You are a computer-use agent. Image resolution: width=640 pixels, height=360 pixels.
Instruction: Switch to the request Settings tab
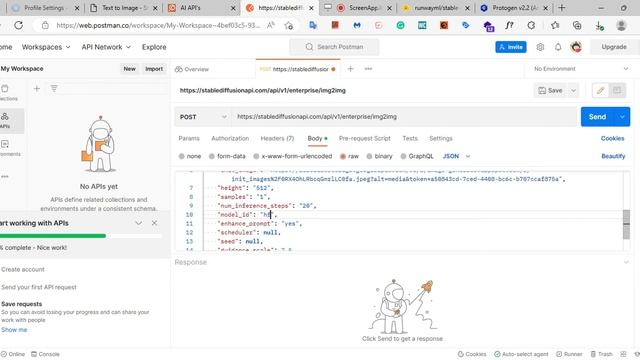[441, 138]
